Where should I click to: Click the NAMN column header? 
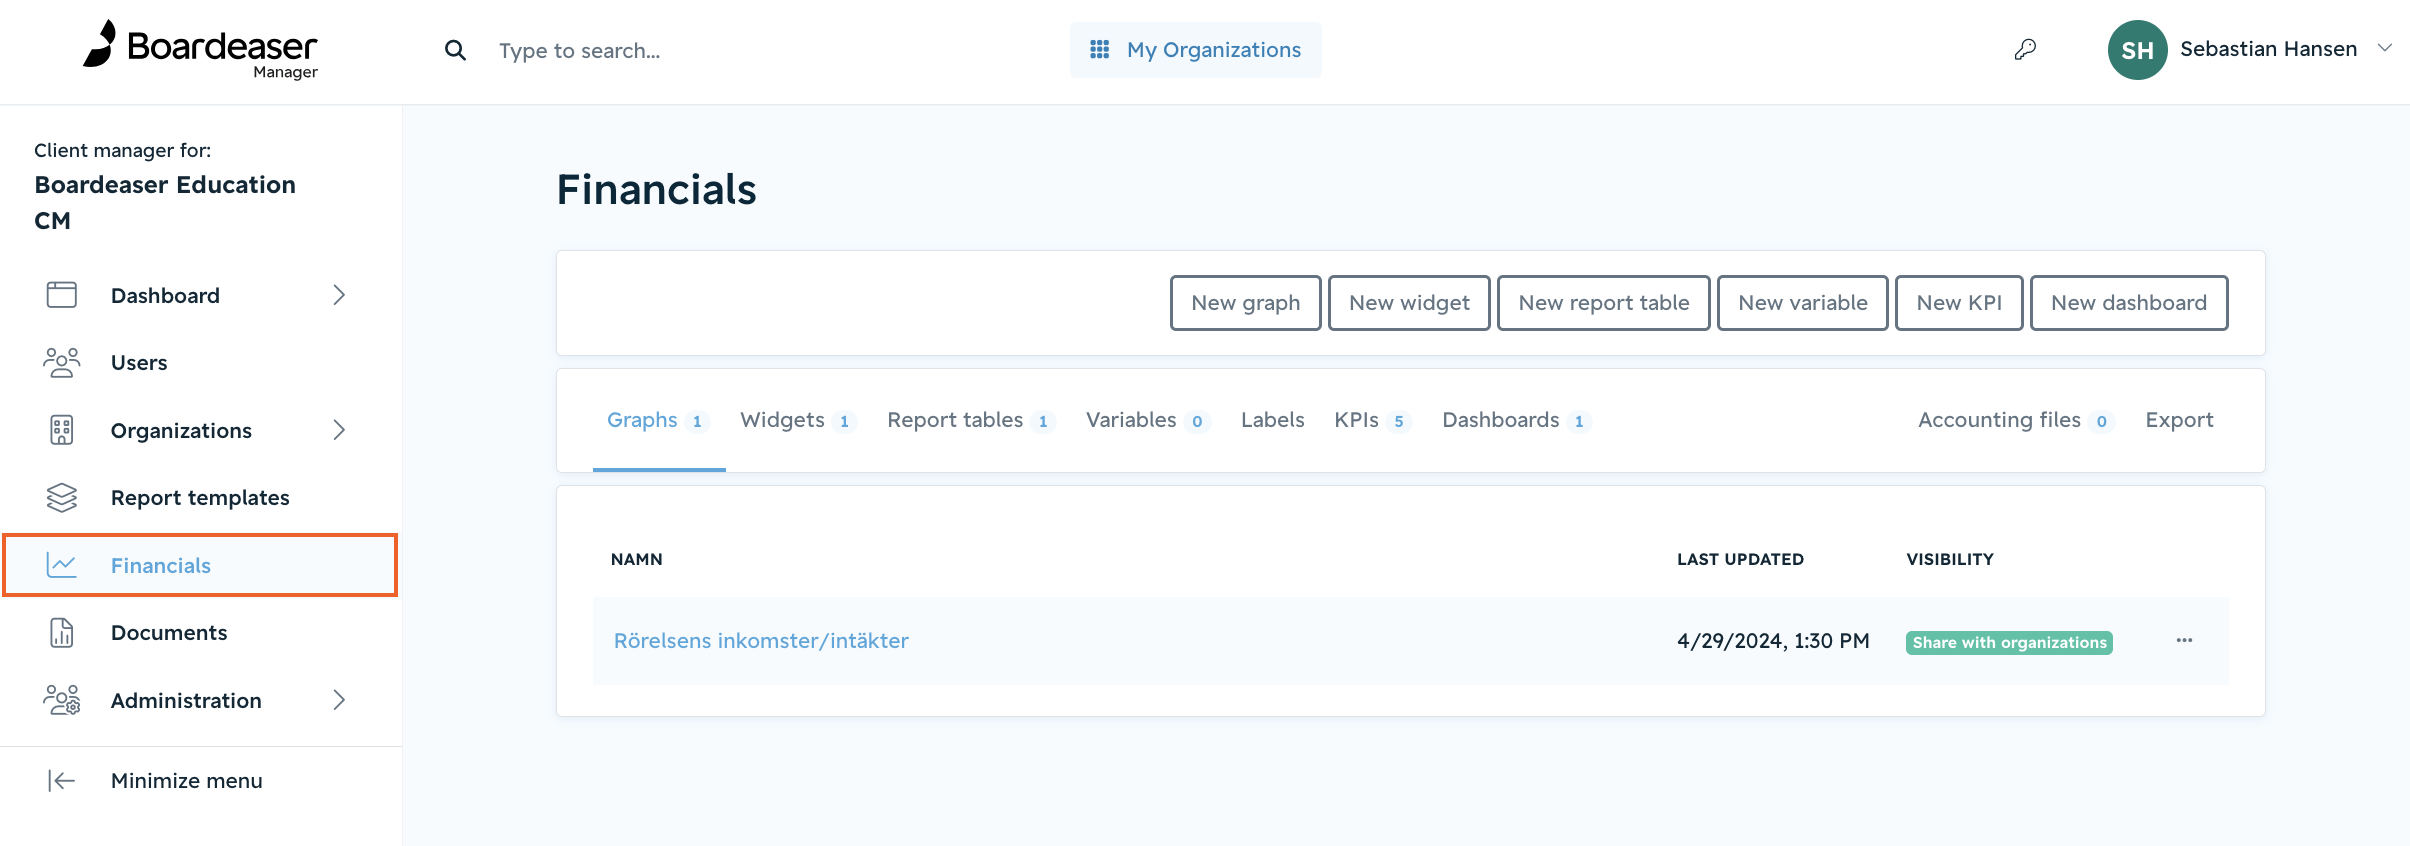pyautogui.click(x=636, y=559)
